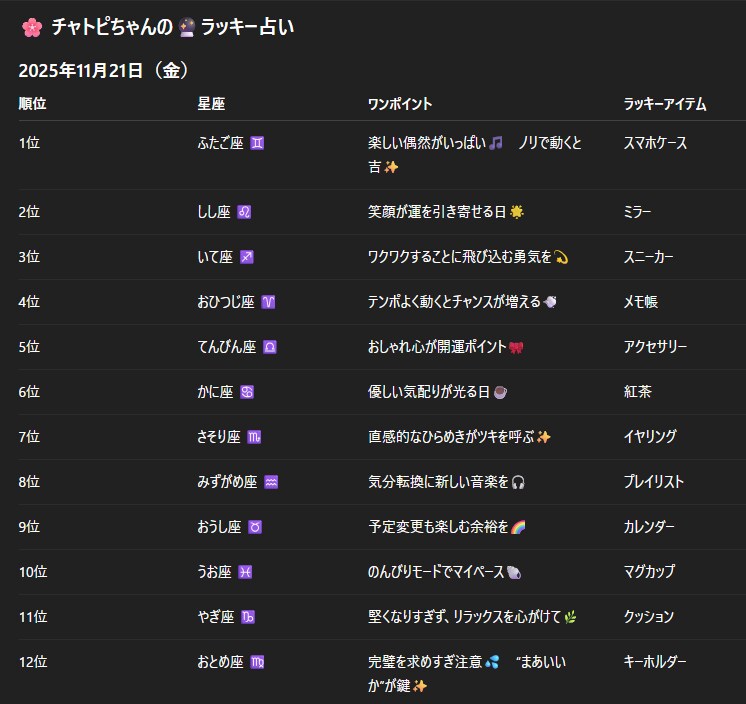Screen dimensions: 746x704
Task: Click the スマホケース lucky item cell
Action: (x=655, y=143)
